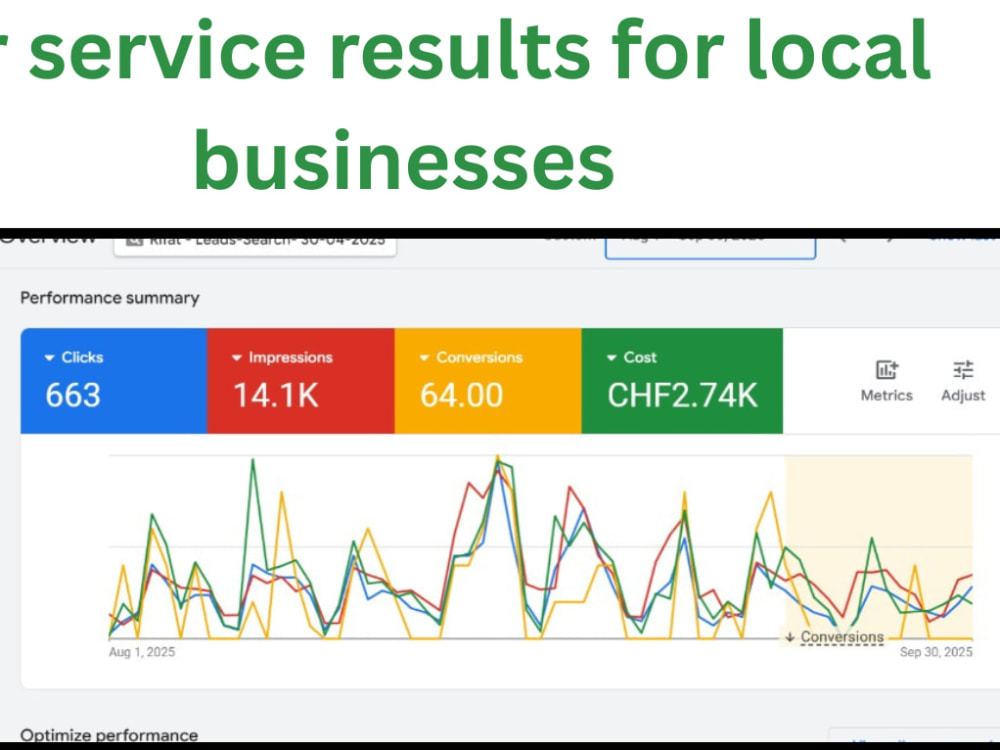Expand the Clicks metric dropdown arrow

pos(49,358)
